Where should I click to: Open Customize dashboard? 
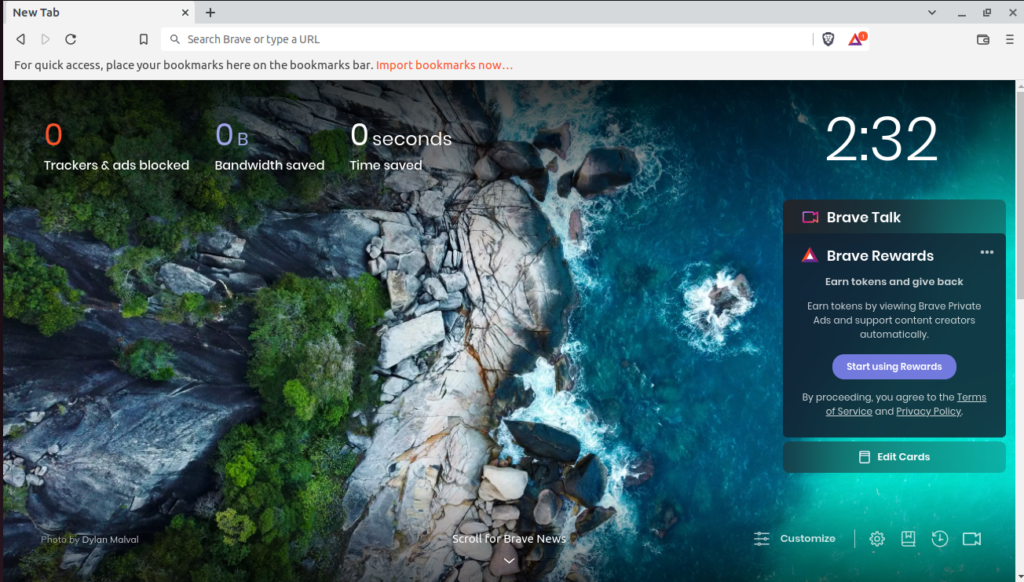795,539
